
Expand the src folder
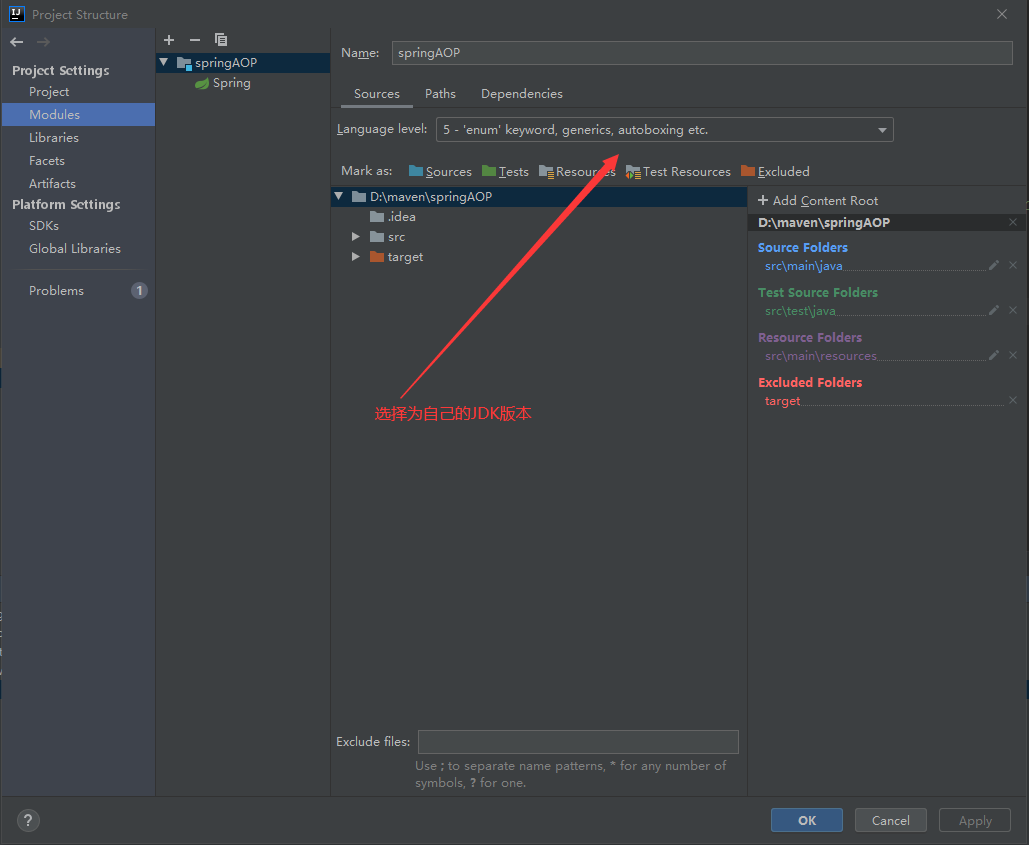(x=356, y=236)
